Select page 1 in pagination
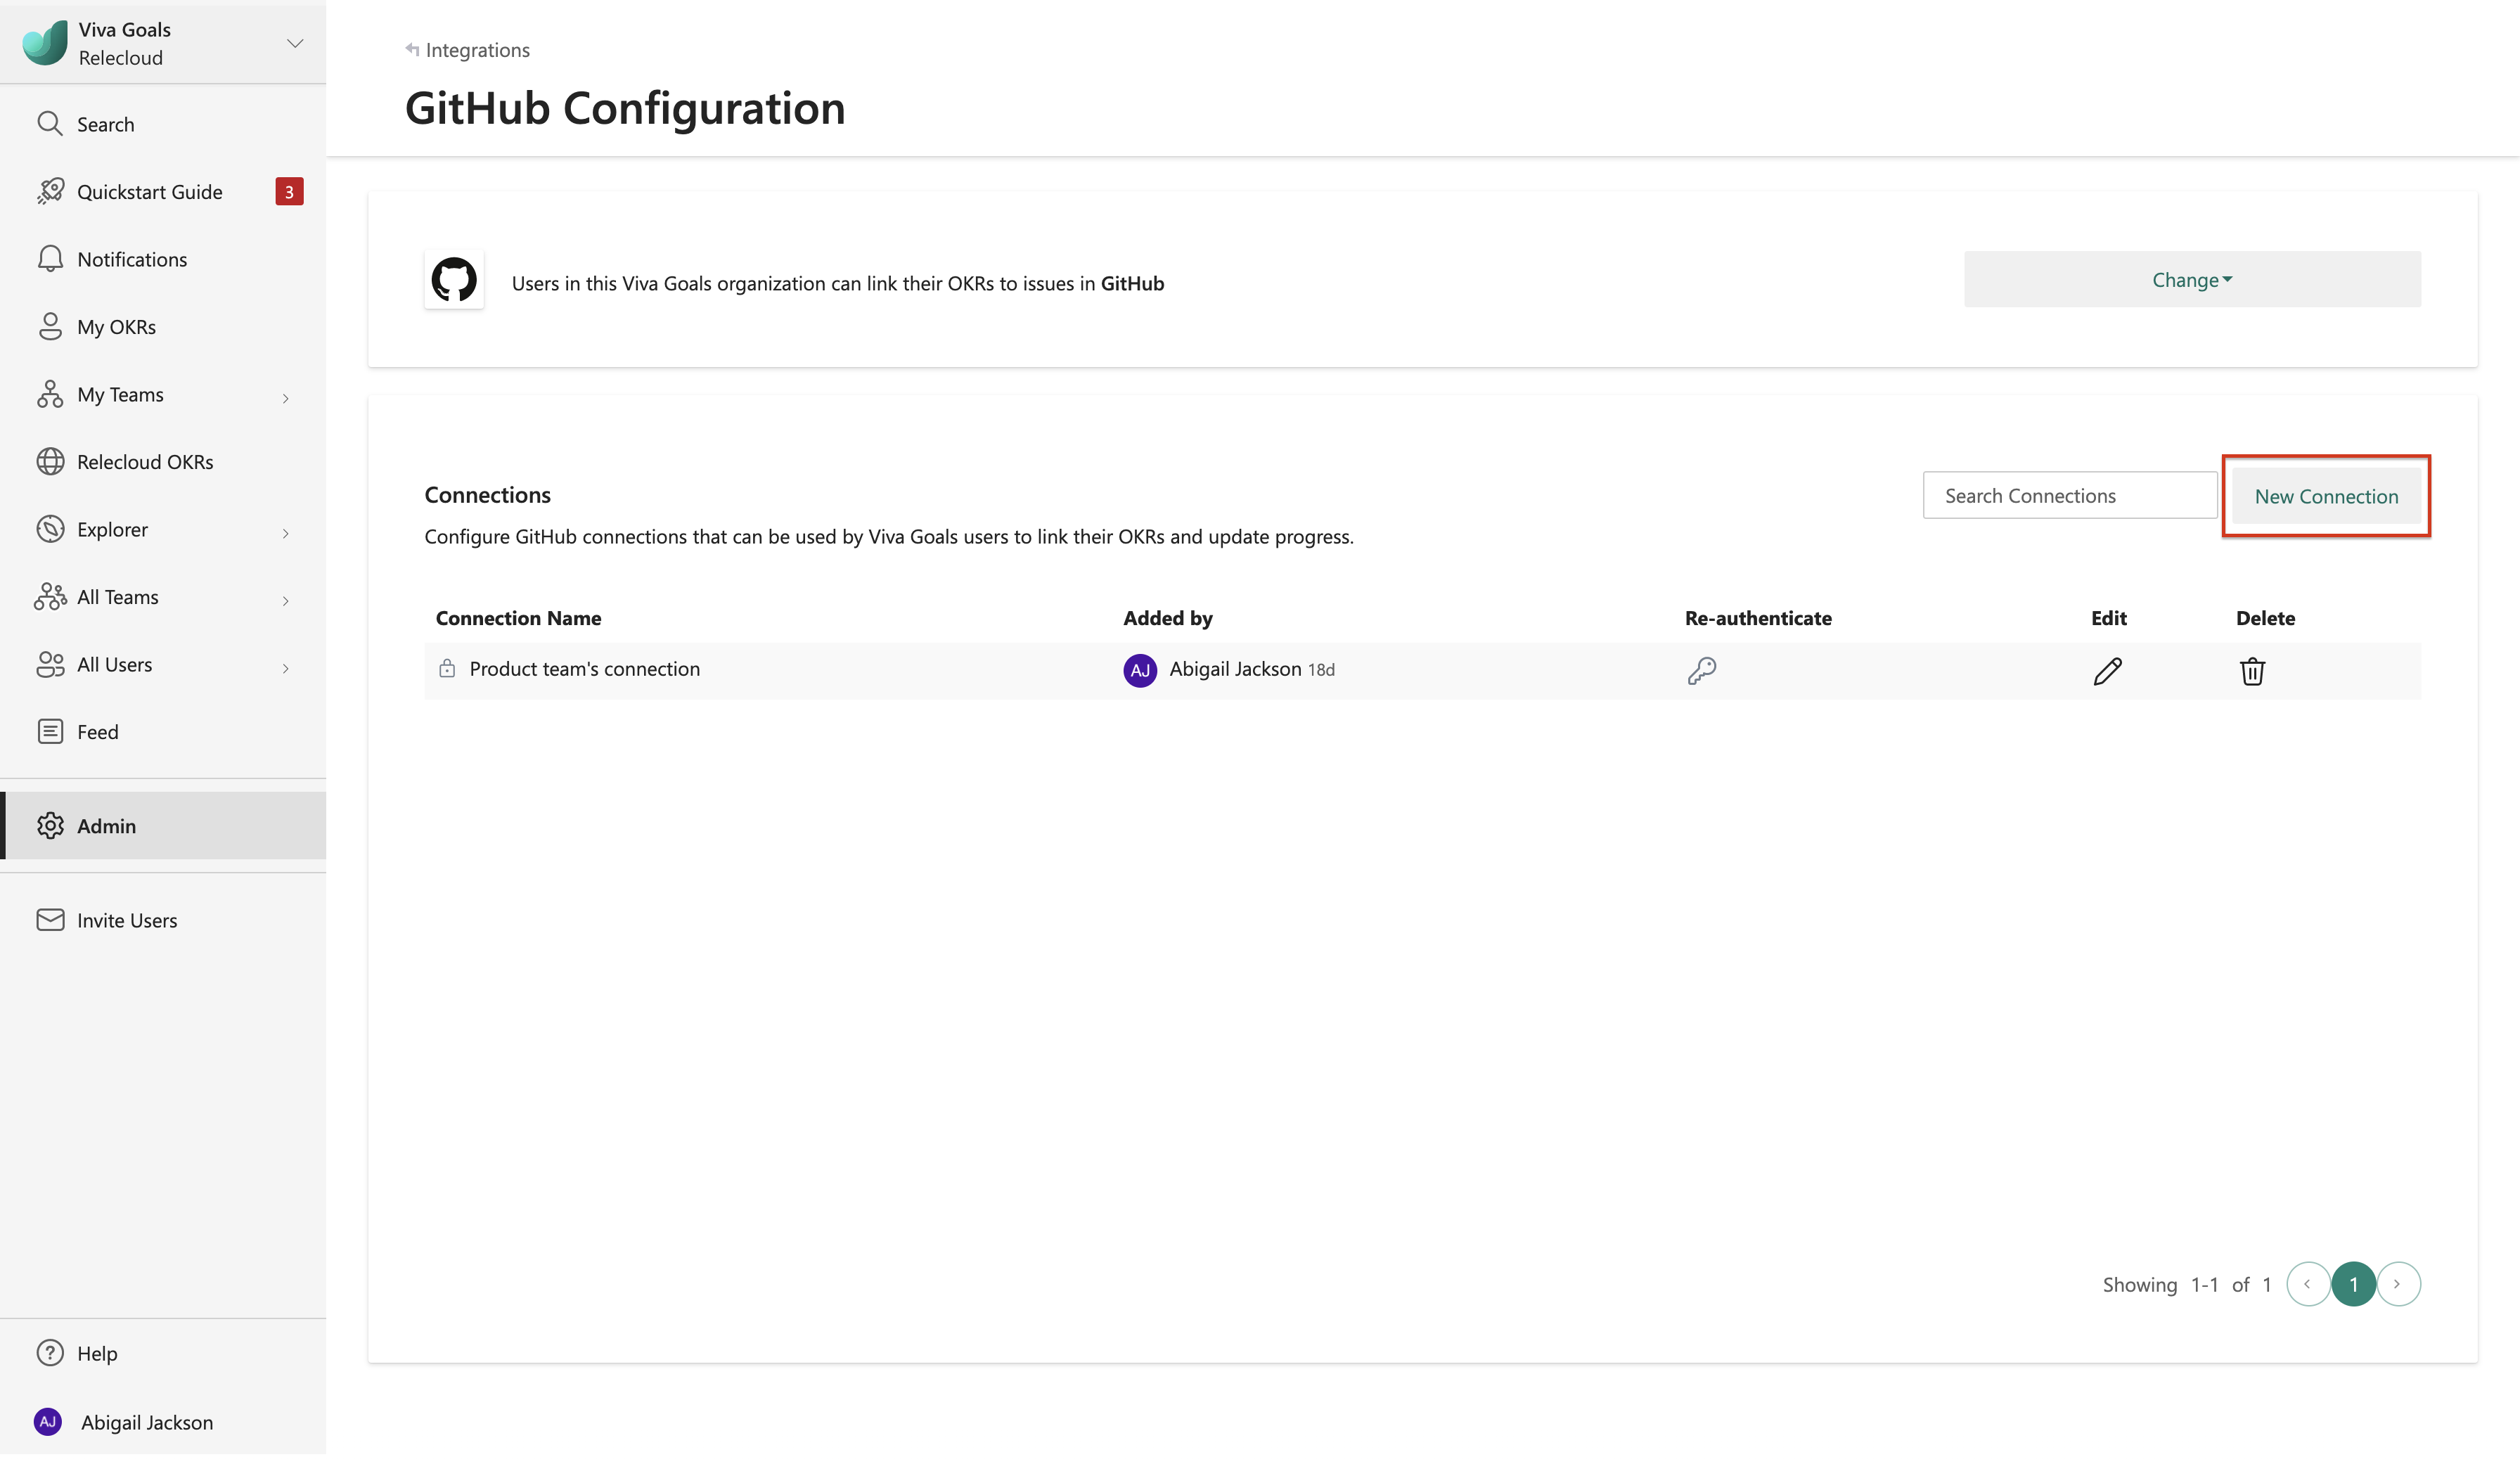Screen dimensions: 2520x1464 pos(2353,1284)
